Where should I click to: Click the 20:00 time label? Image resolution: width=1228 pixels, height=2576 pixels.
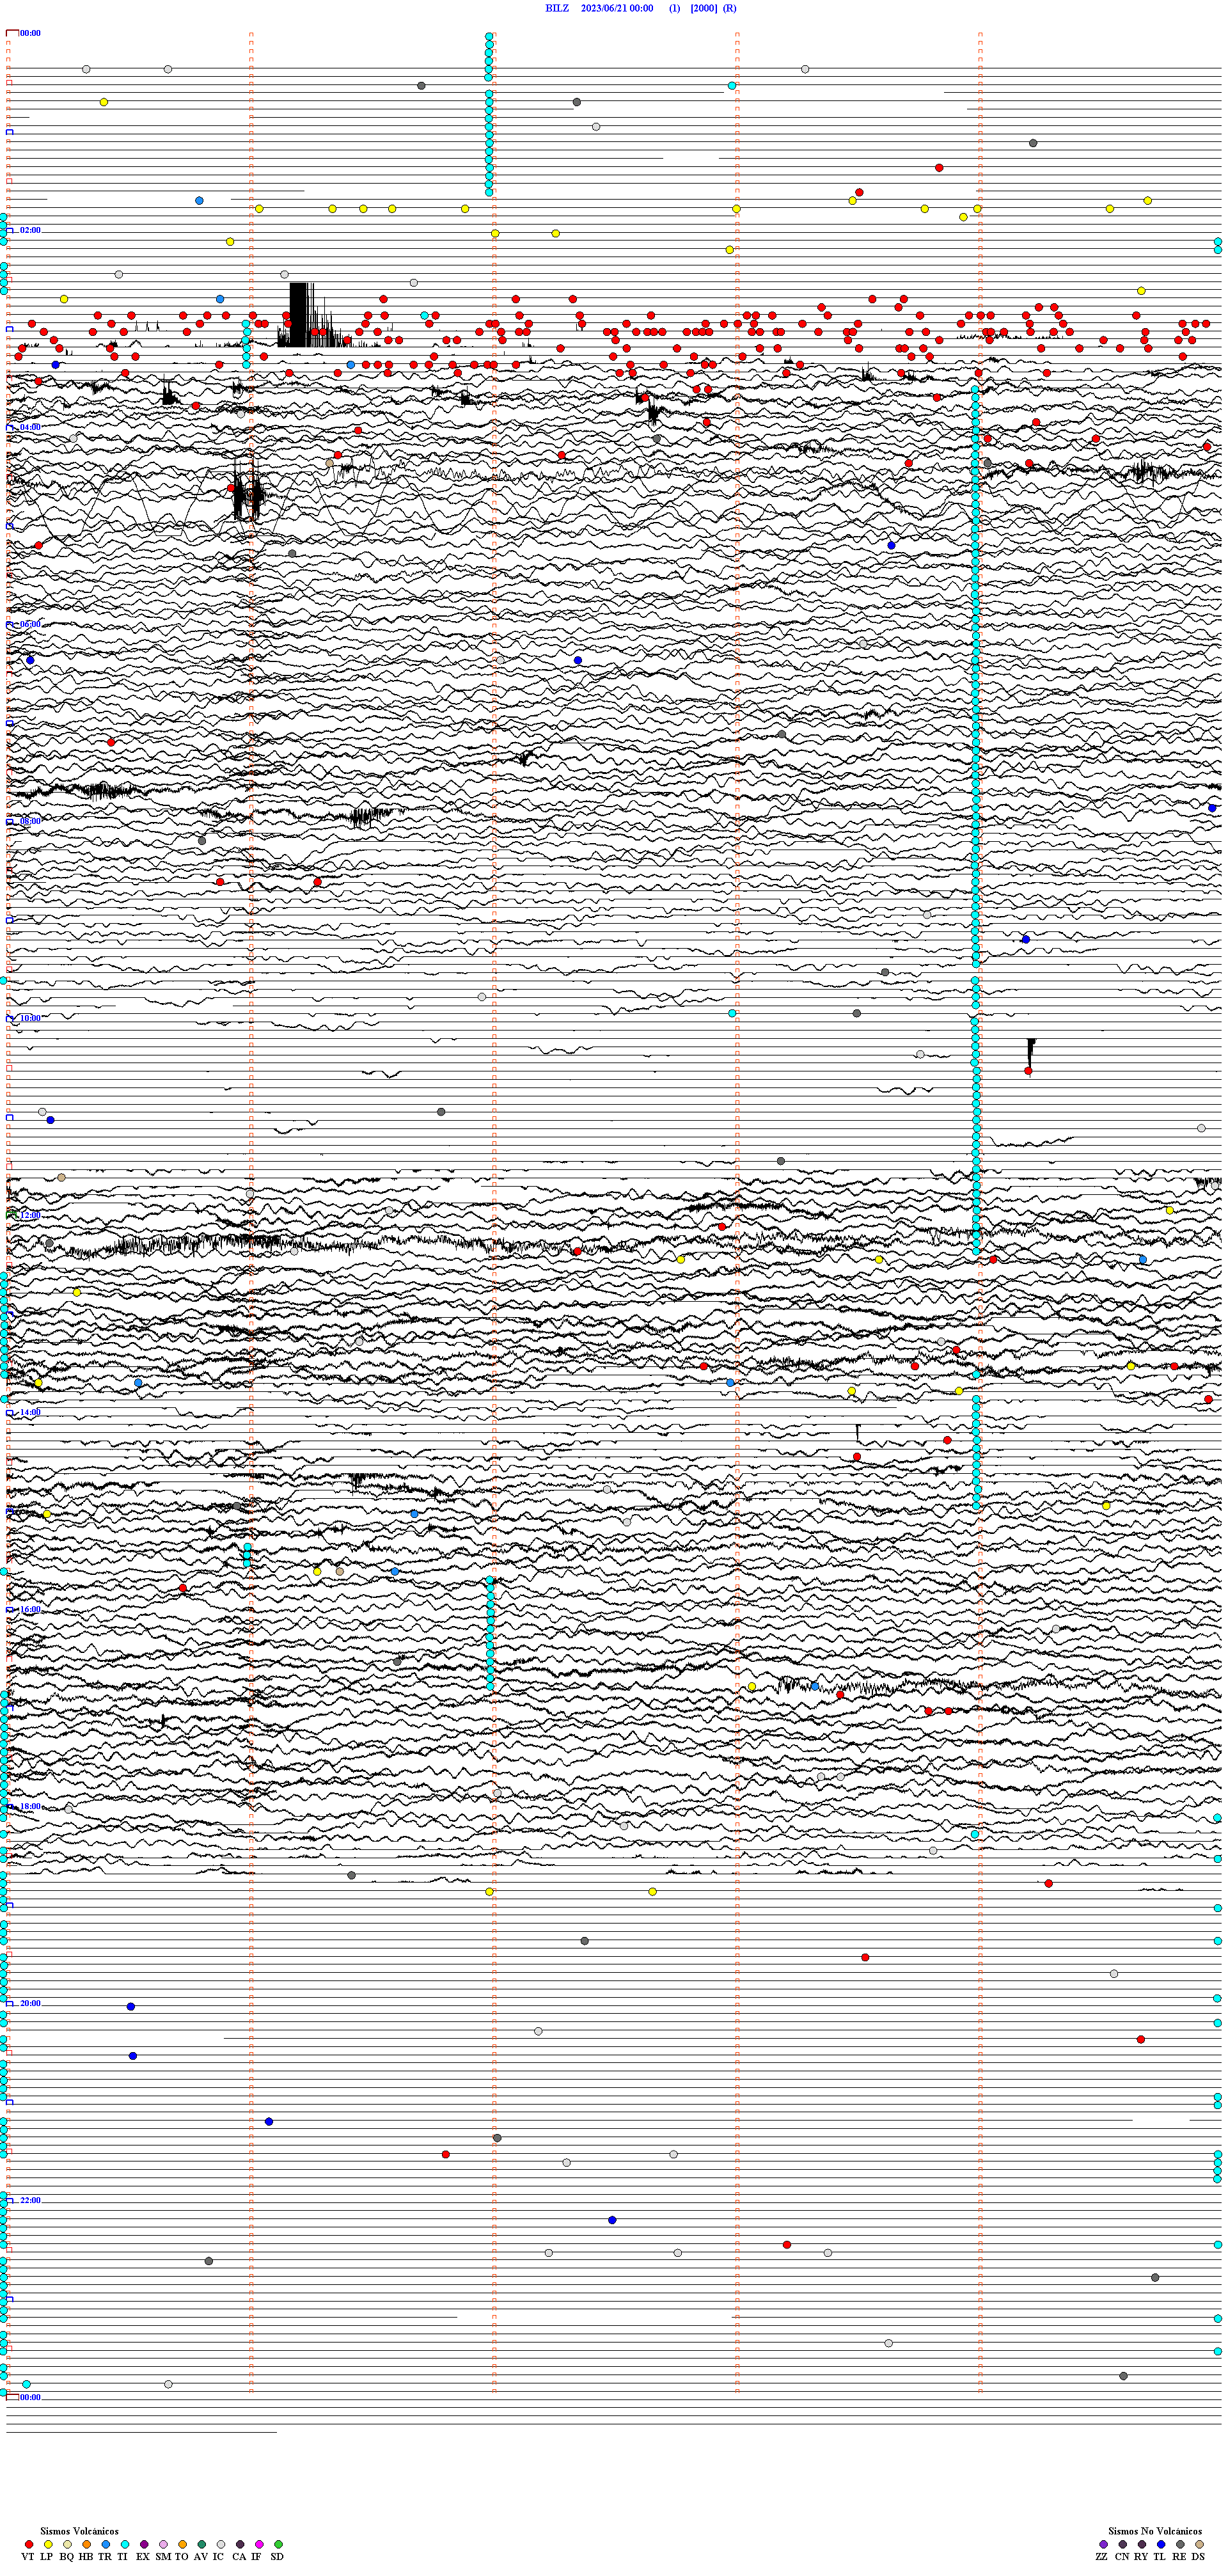(x=30, y=2003)
